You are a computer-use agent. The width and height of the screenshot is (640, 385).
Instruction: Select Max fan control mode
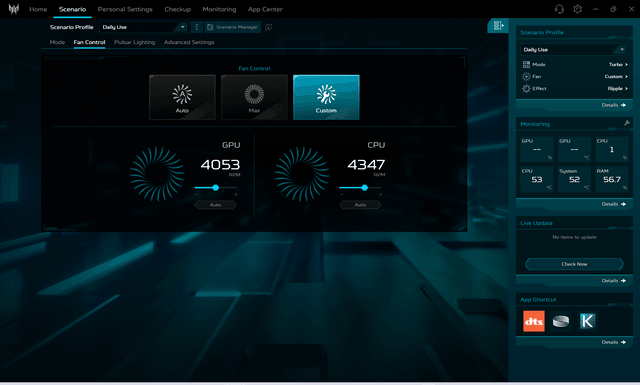(x=254, y=97)
